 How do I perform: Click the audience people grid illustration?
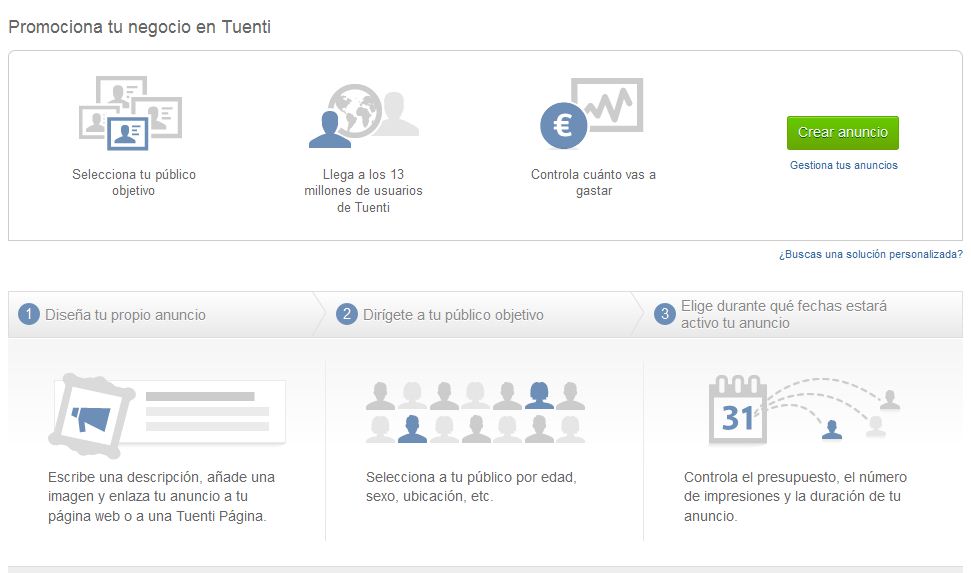[x=475, y=412]
